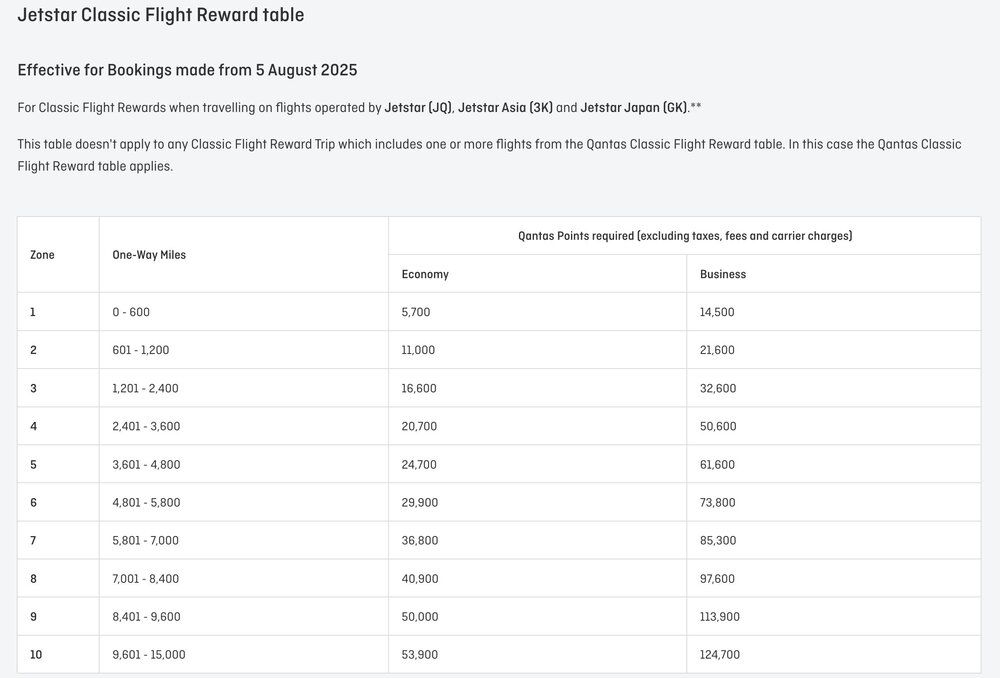The width and height of the screenshot is (1000, 678).
Task: Select Business value '113,900'
Action: pyautogui.click(x=720, y=616)
